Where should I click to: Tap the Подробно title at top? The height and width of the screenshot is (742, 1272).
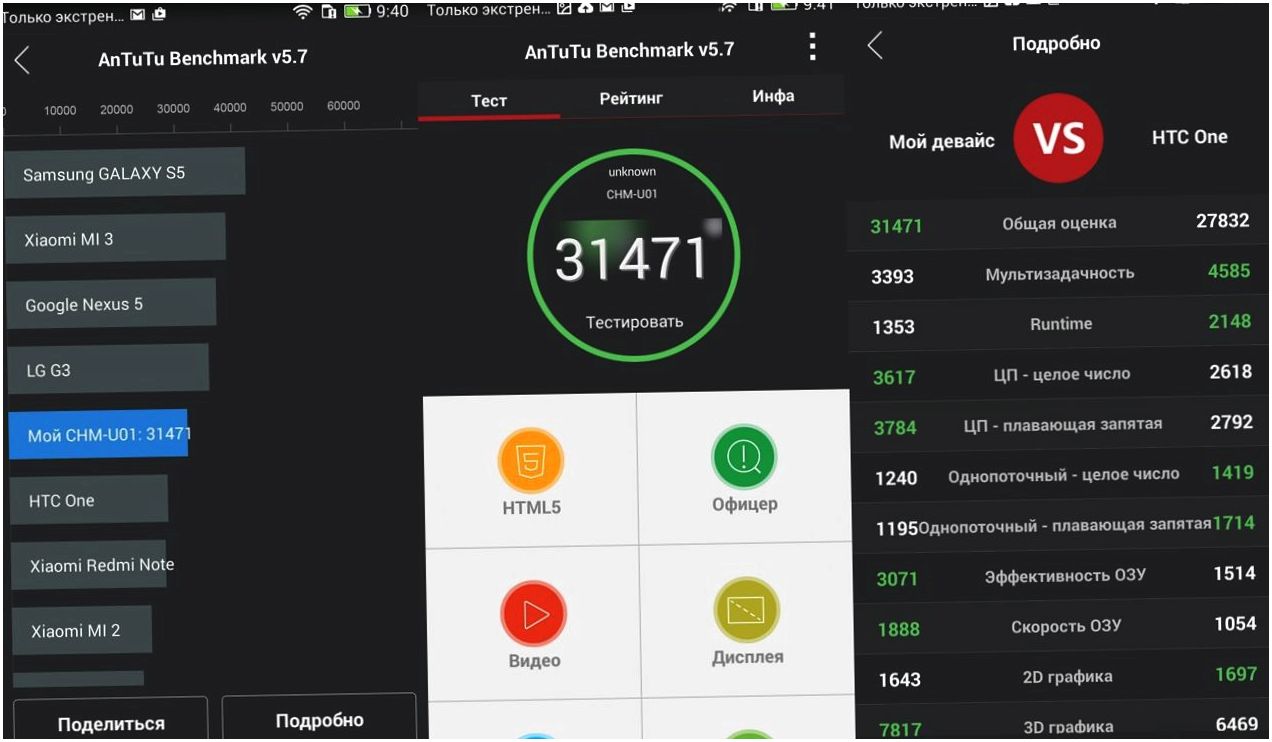tap(1056, 44)
